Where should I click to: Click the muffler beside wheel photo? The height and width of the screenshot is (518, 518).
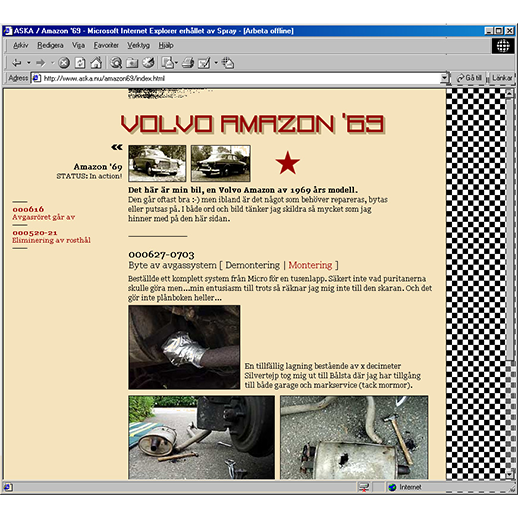(x=202, y=437)
